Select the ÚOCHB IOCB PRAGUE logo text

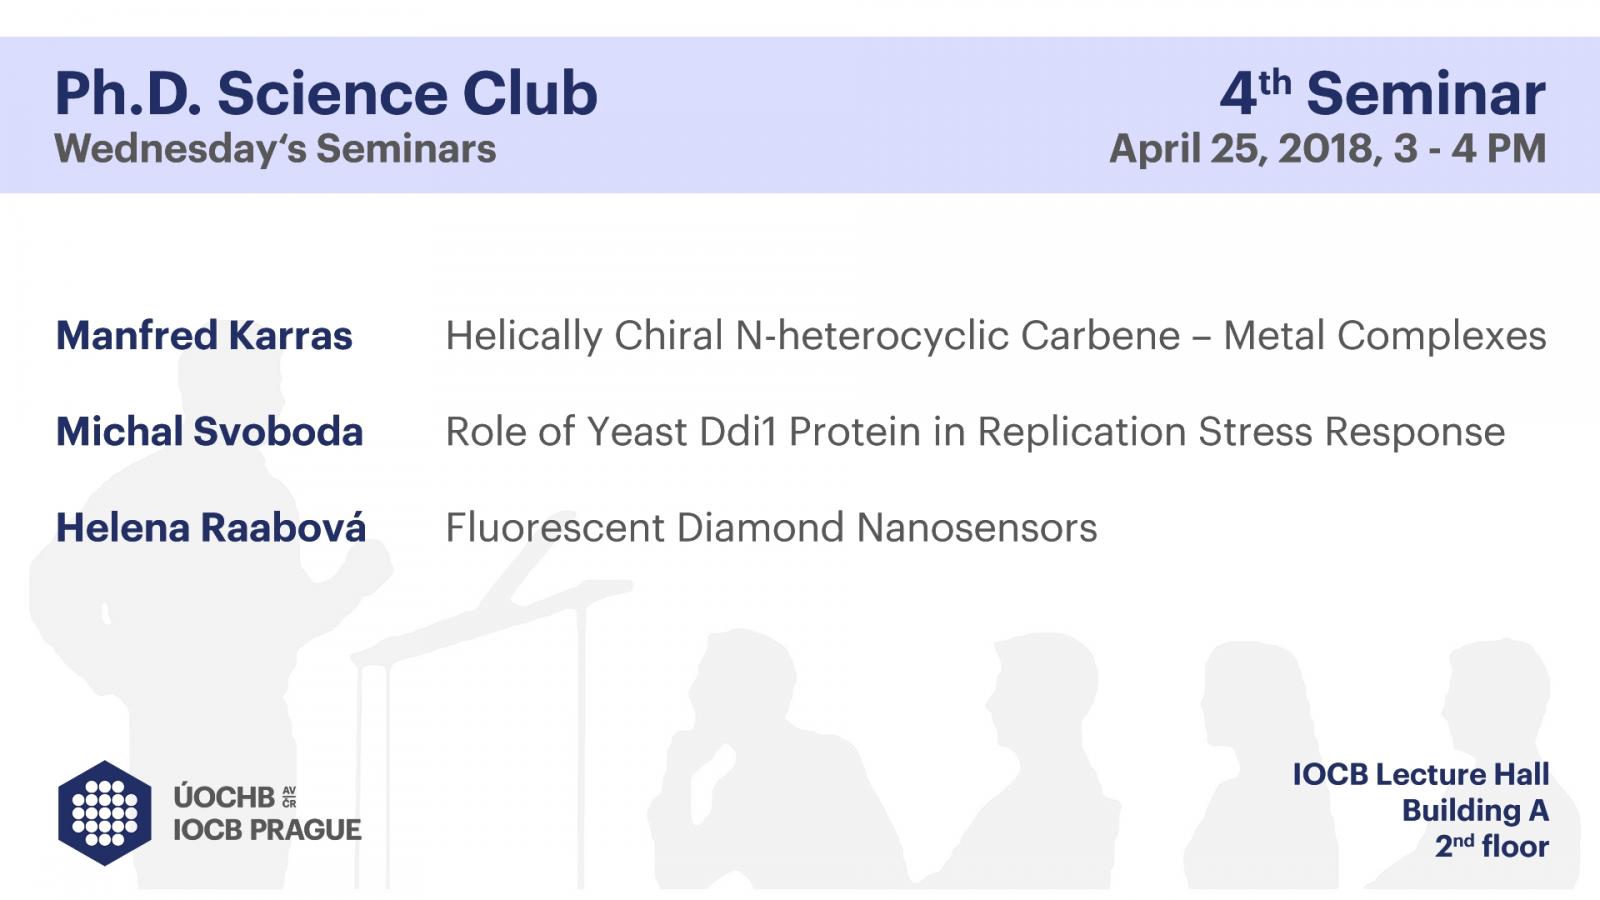pyautogui.click(x=267, y=813)
